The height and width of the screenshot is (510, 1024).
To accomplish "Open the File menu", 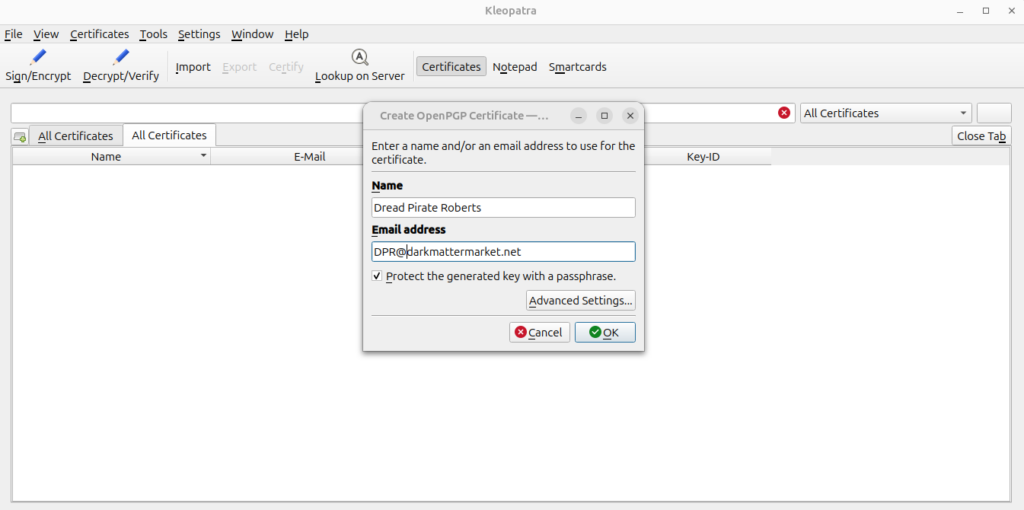I will pyautogui.click(x=13, y=34).
